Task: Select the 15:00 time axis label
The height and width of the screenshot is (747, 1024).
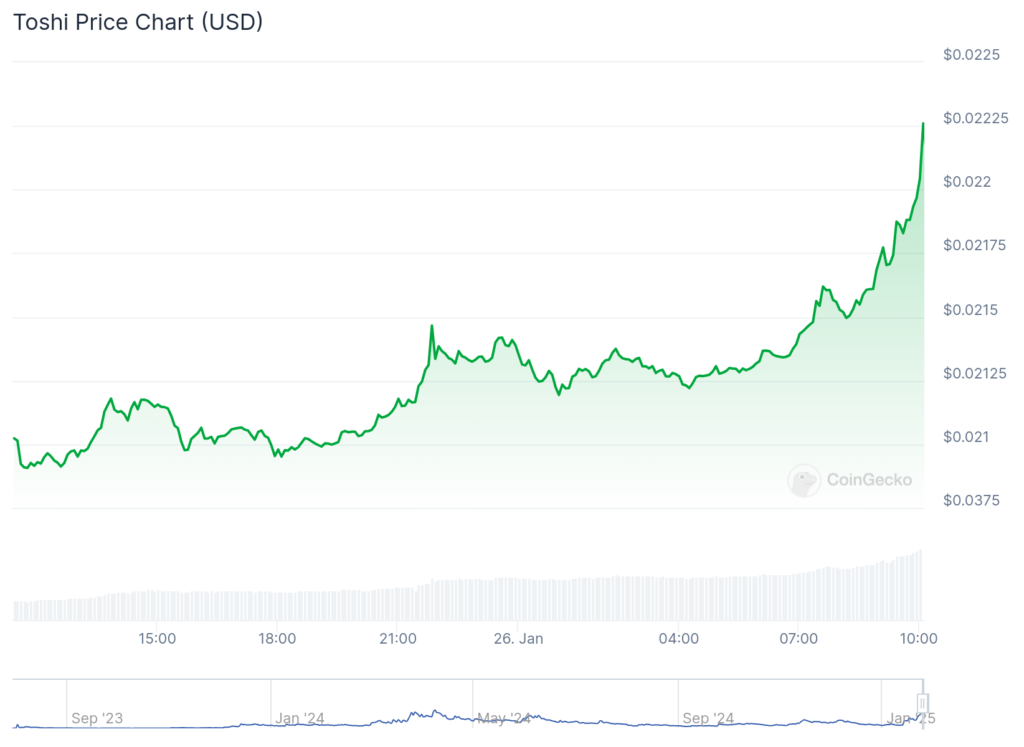Action: point(157,638)
